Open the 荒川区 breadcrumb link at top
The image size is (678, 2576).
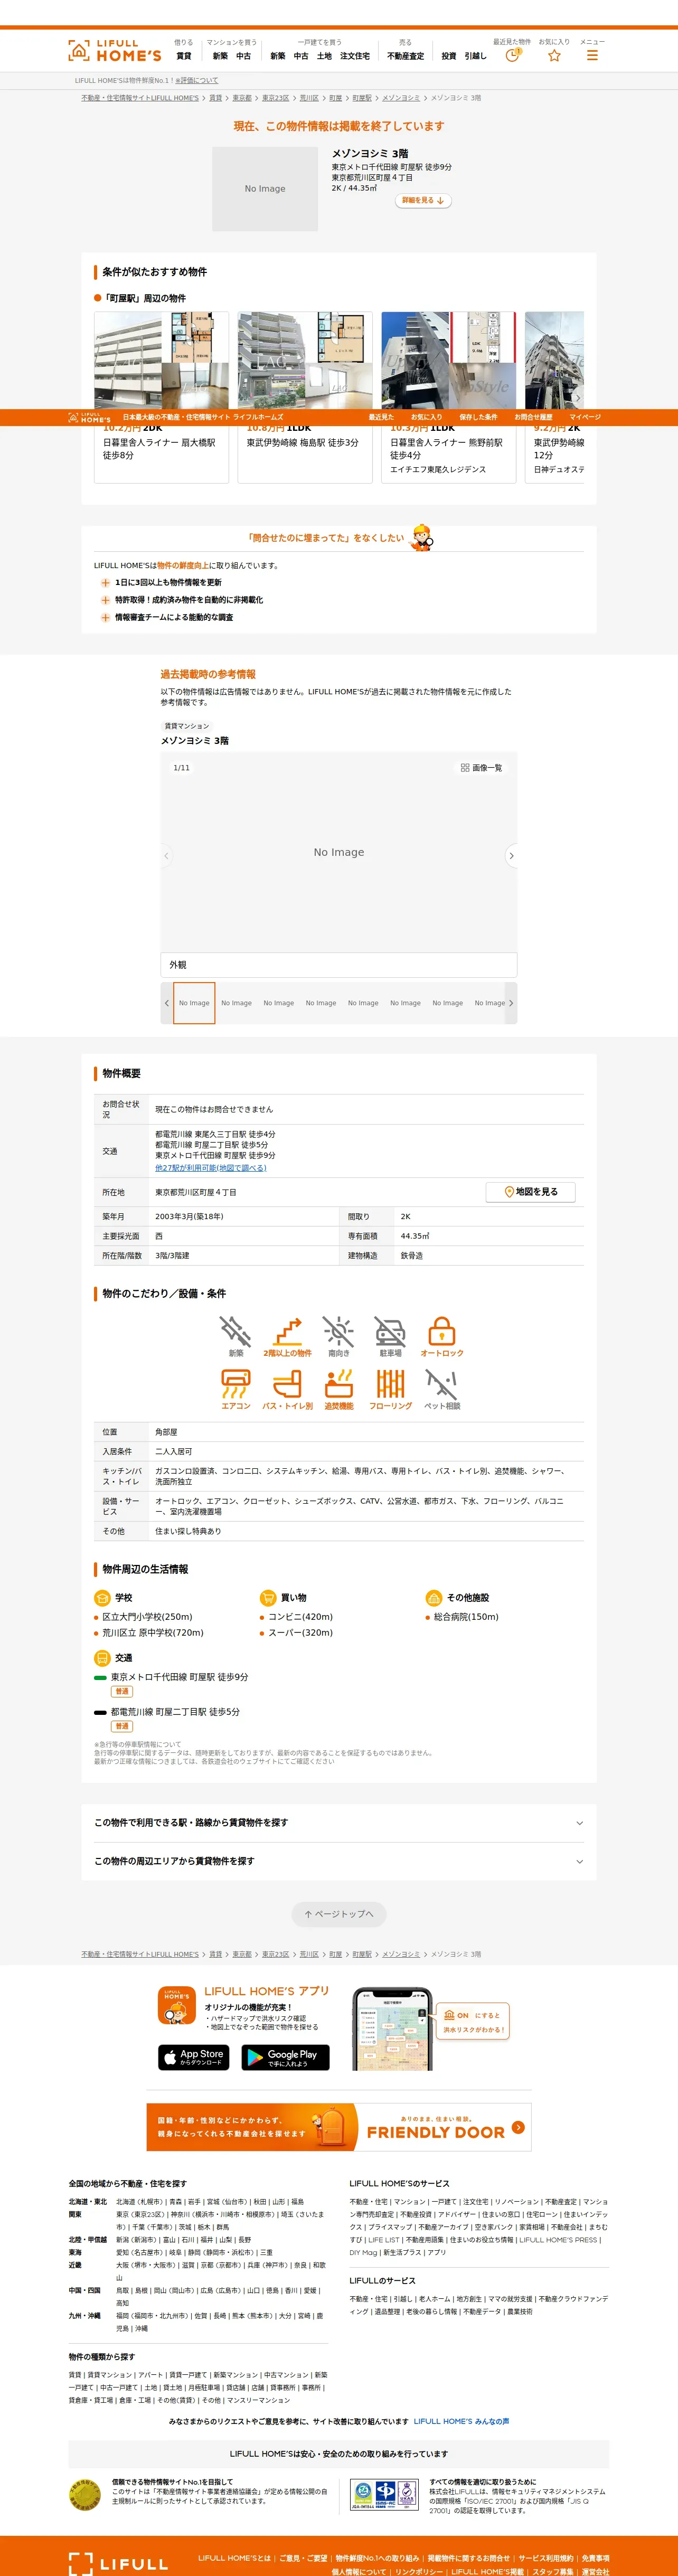coord(309,98)
